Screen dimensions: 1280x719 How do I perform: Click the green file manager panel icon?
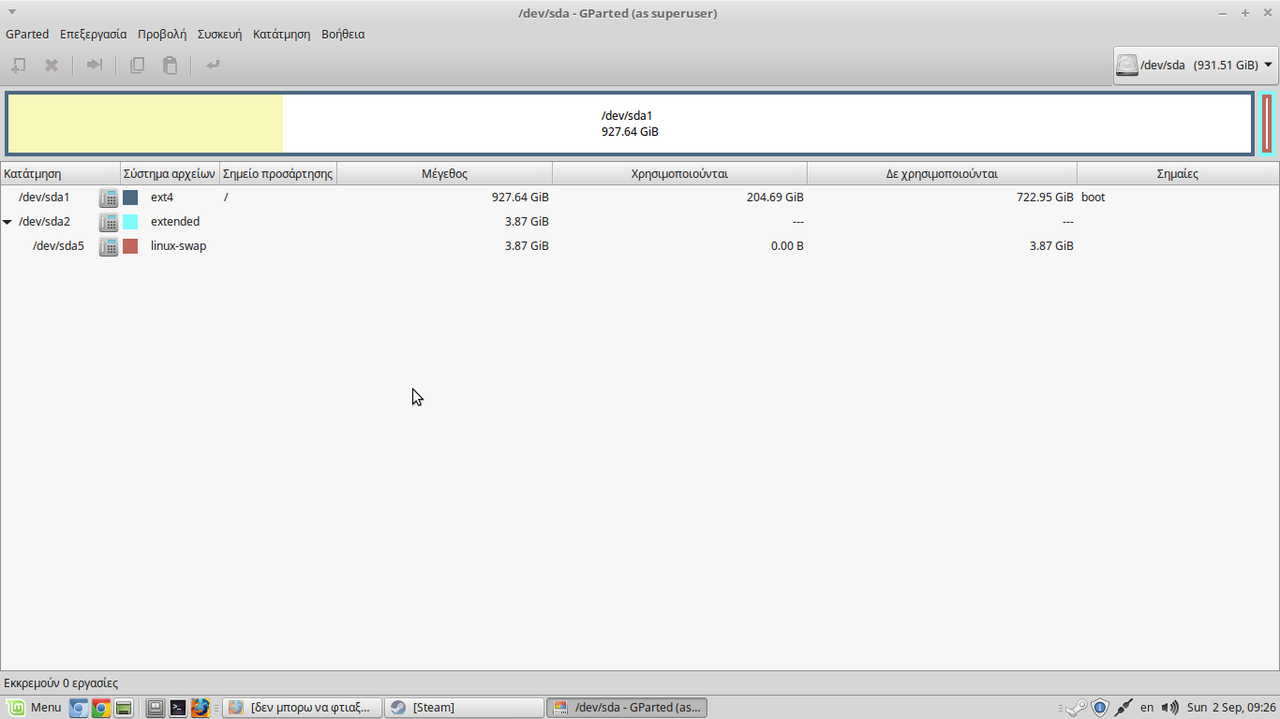(x=124, y=708)
